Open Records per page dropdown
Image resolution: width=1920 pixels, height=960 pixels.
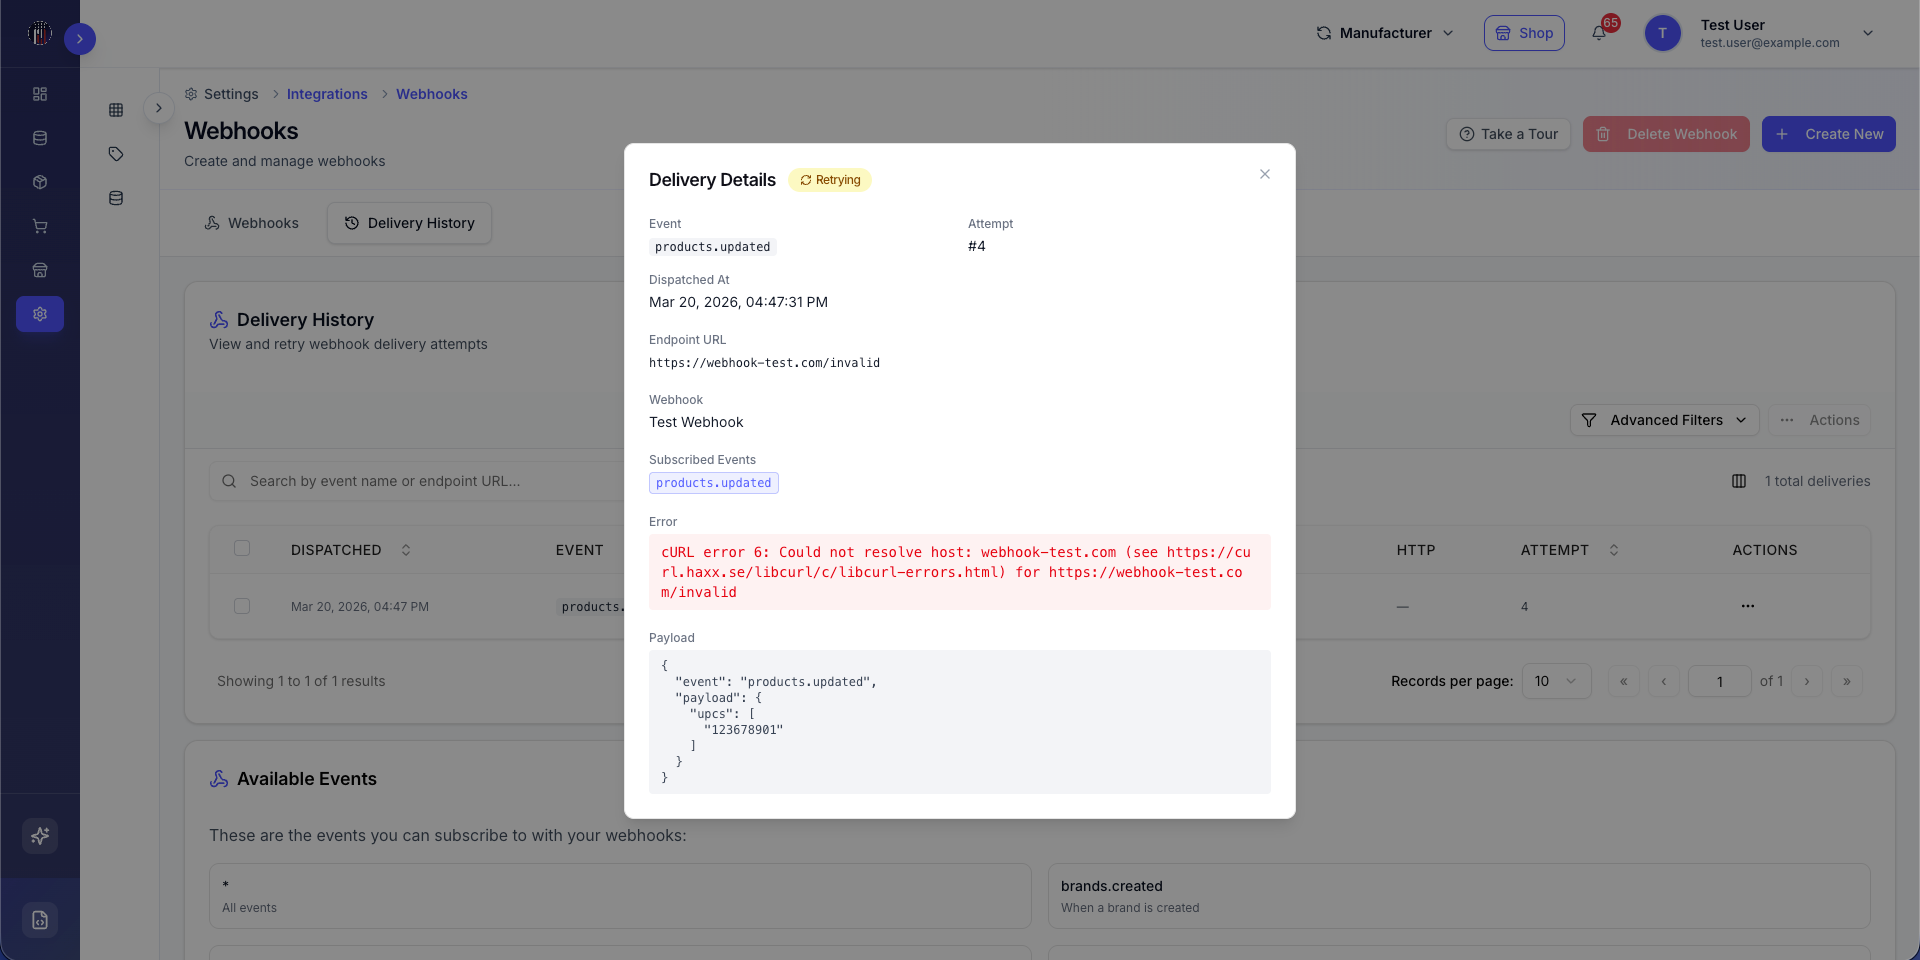1557,681
